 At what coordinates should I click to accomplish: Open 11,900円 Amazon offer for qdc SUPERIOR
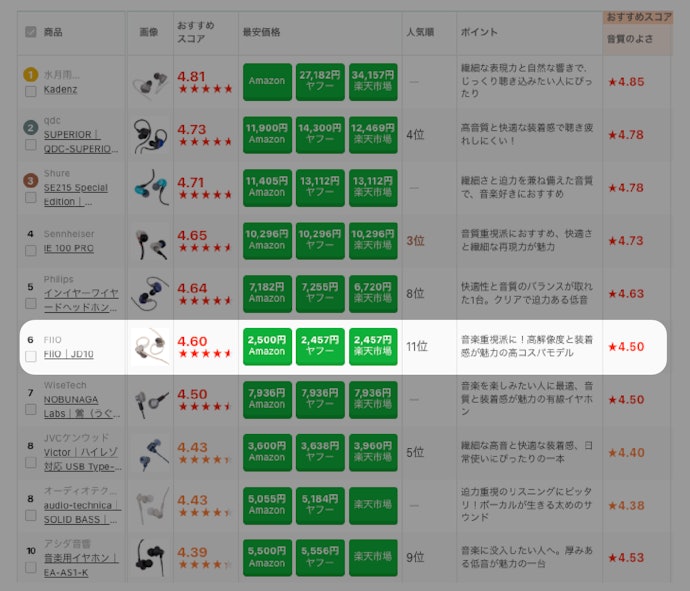[267, 135]
